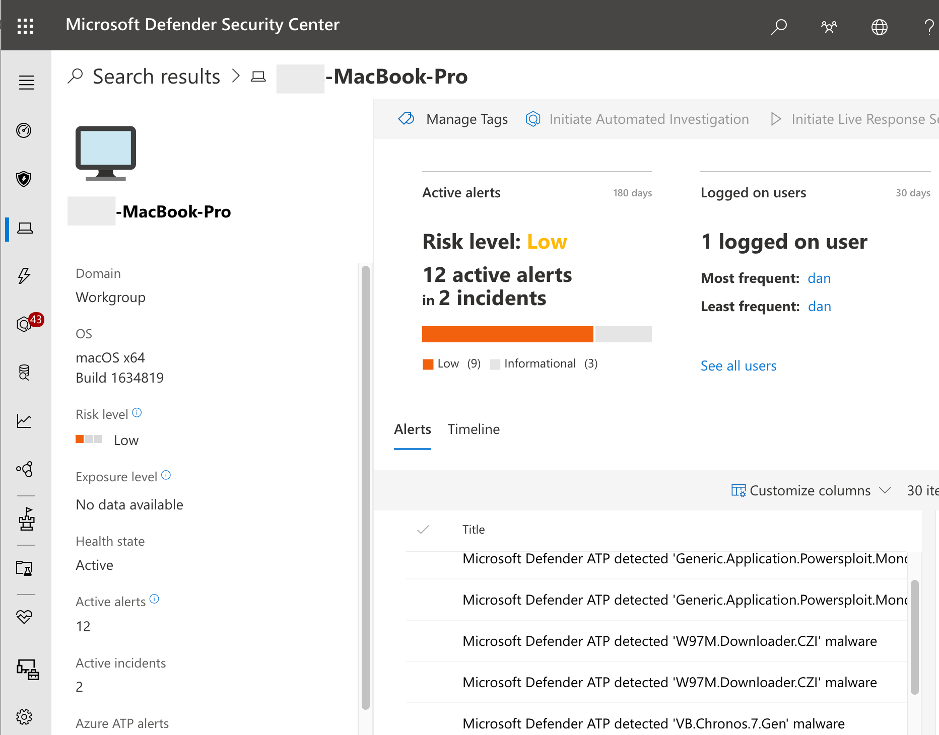Open most frequent user dan link

point(819,278)
